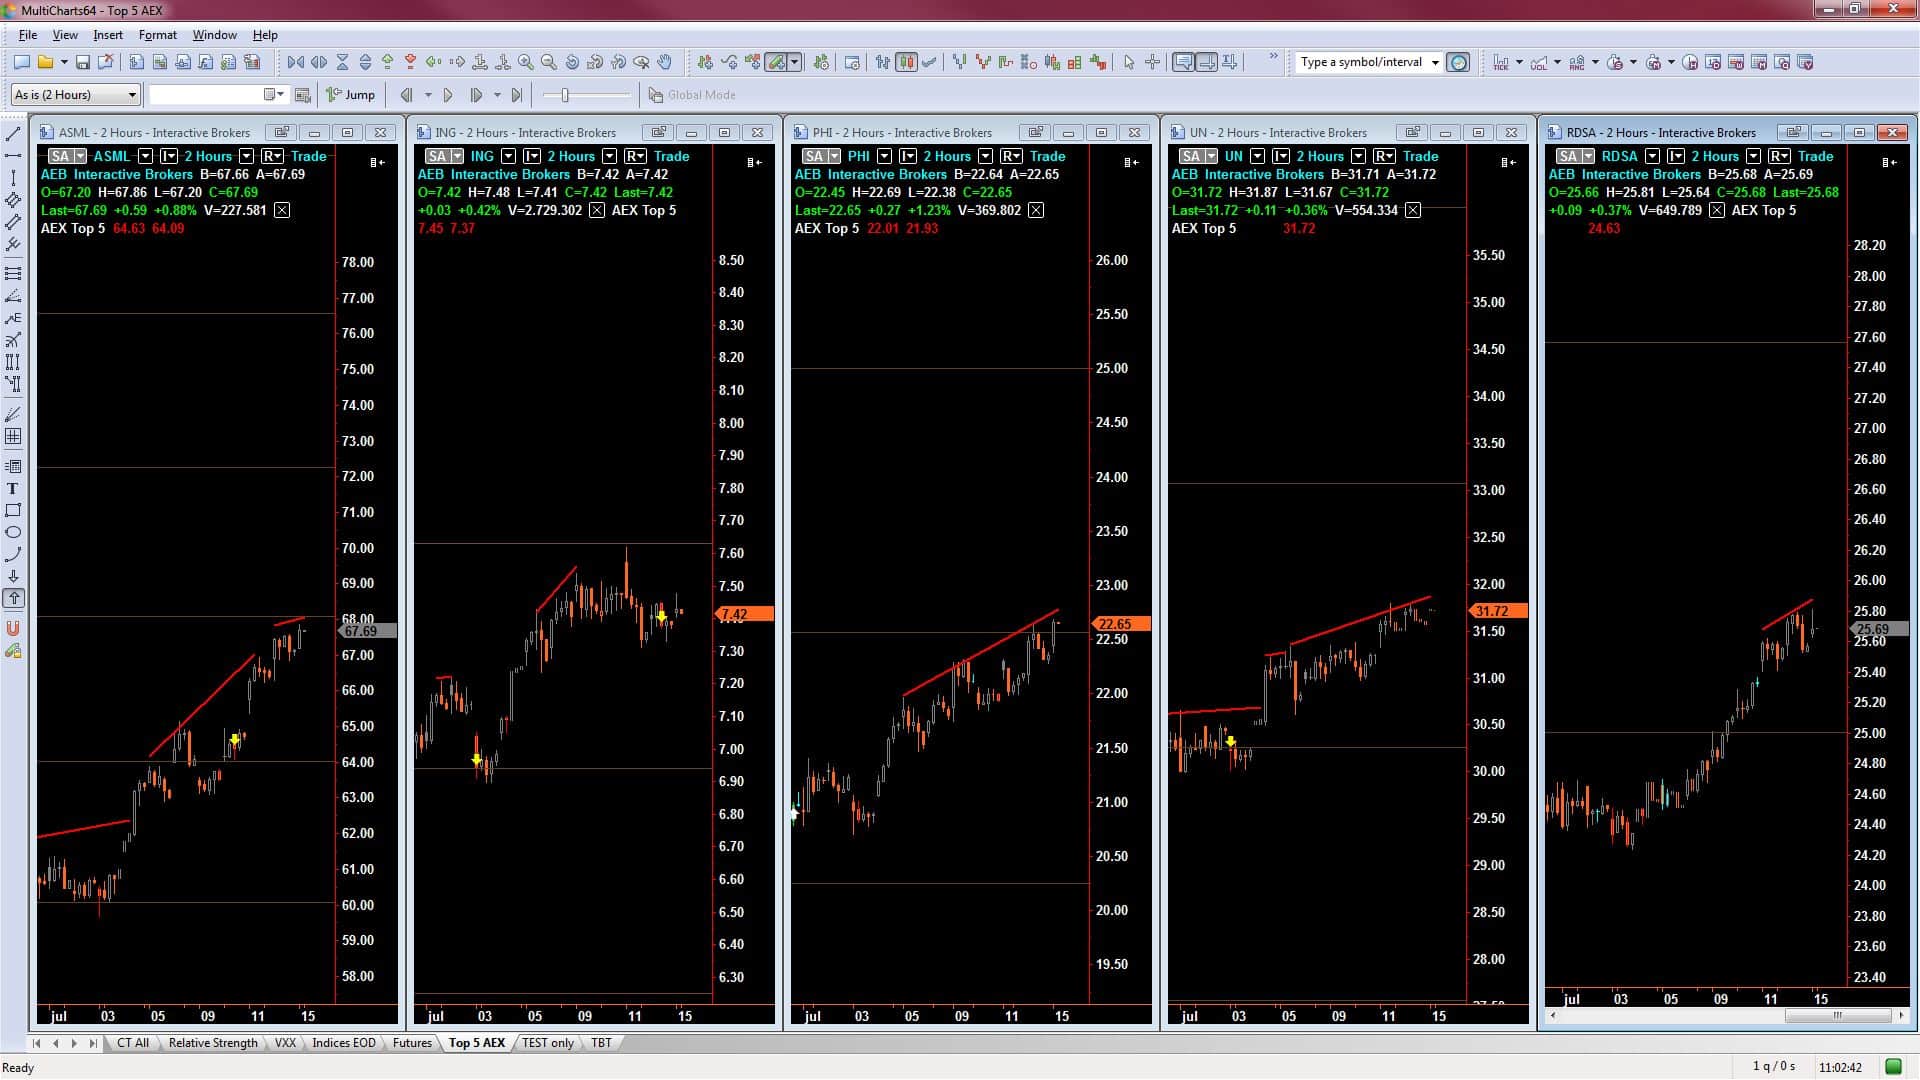Click the candlestick chart type icon
This screenshot has width=1920, height=1080.
click(x=906, y=62)
